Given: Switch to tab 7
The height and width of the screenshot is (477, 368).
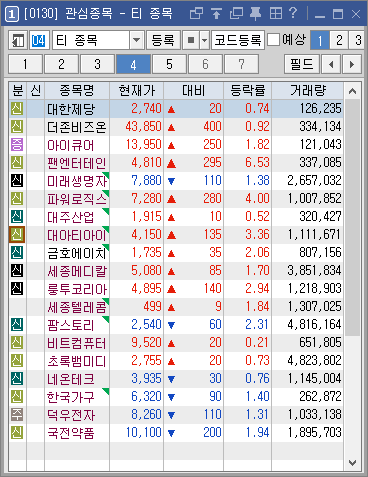Looking at the screenshot, I should pyautogui.click(x=241, y=64).
